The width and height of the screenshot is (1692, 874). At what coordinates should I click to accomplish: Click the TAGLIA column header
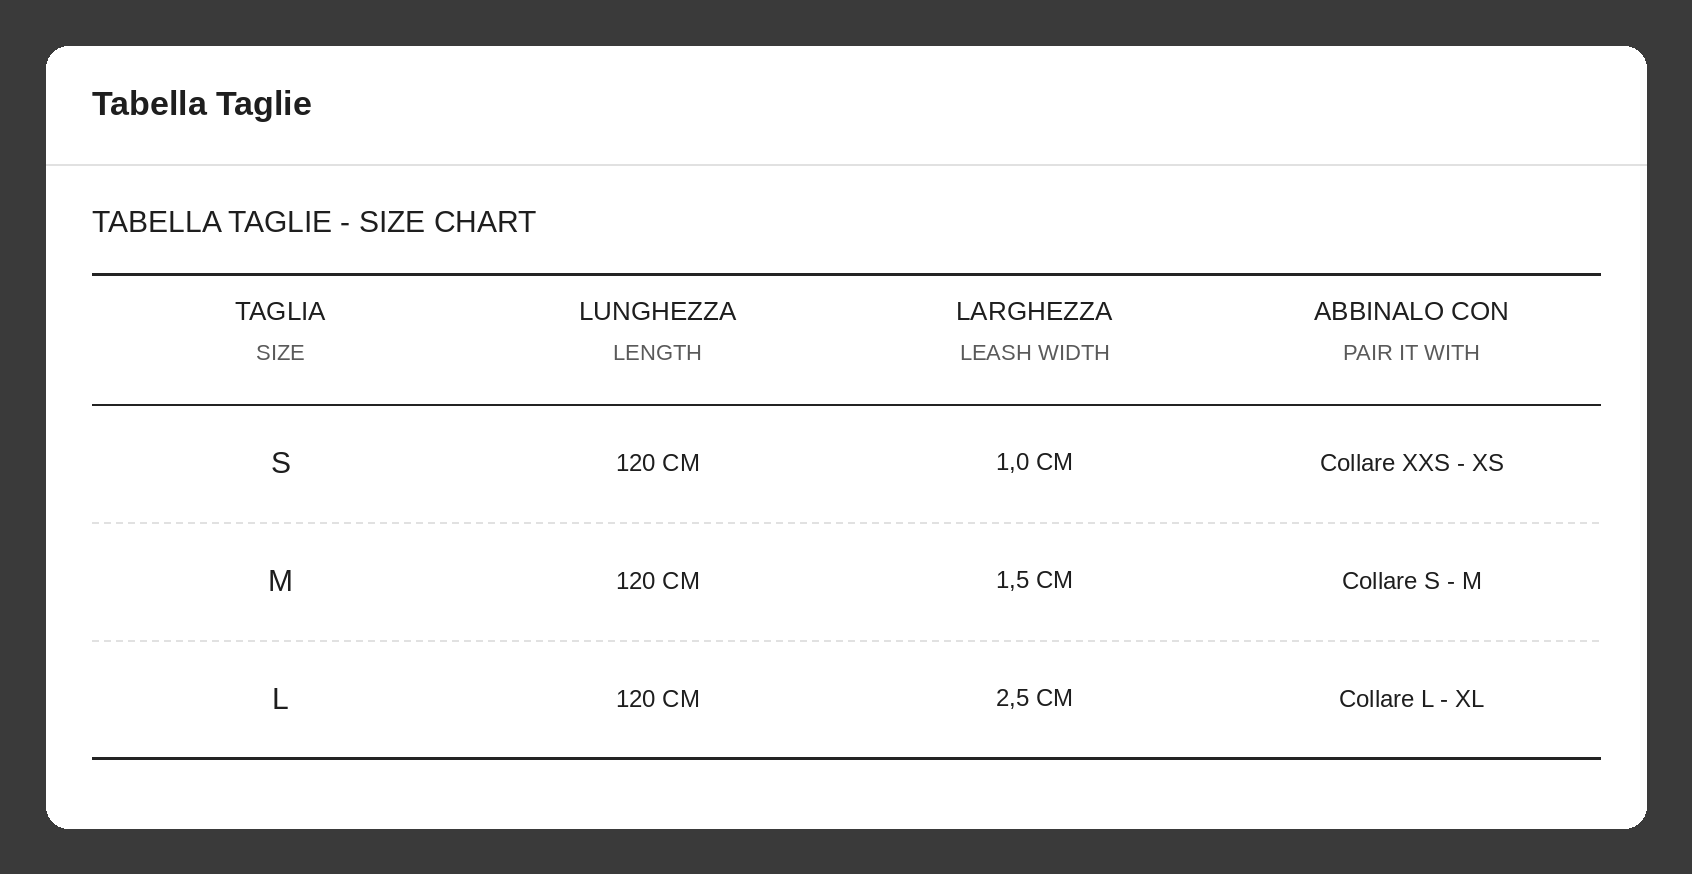click(x=280, y=311)
